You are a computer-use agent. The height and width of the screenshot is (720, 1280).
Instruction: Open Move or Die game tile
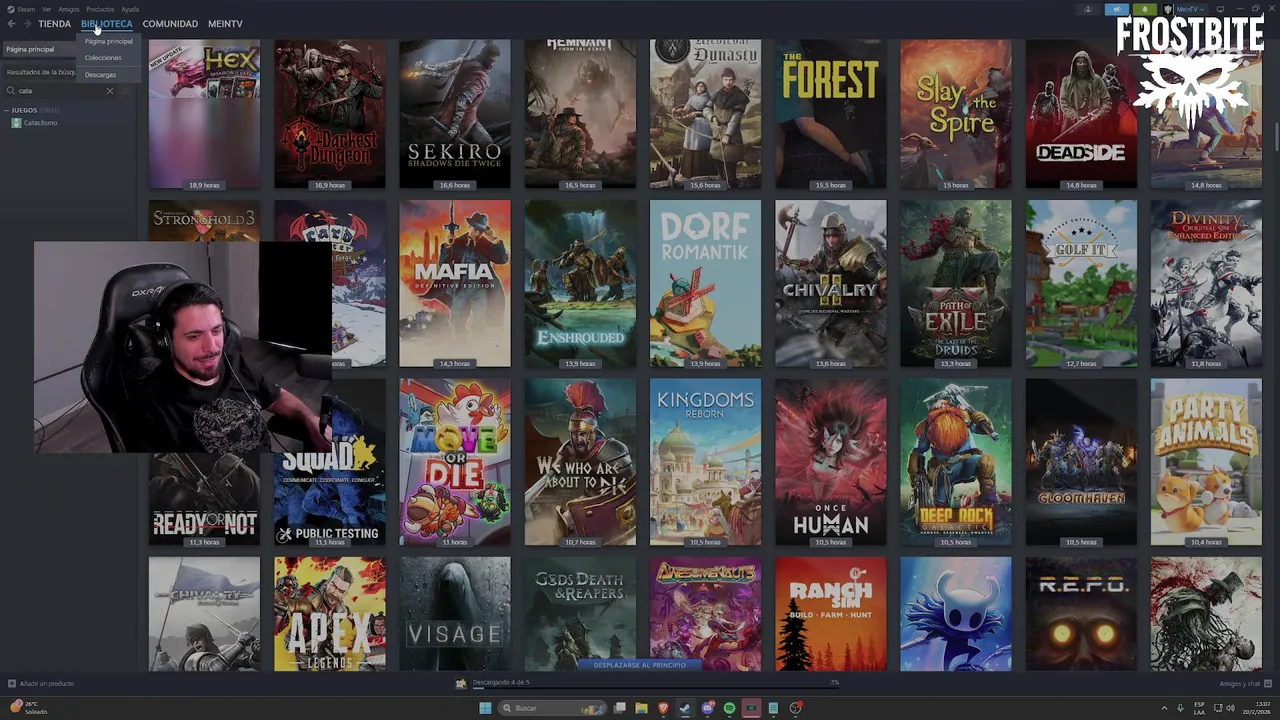(x=455, y=462)
